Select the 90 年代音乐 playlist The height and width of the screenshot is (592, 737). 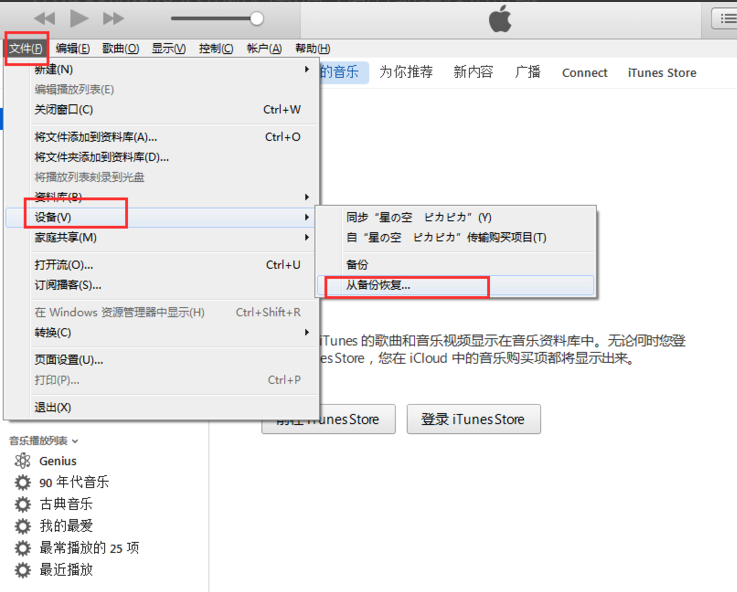[74, 483]
